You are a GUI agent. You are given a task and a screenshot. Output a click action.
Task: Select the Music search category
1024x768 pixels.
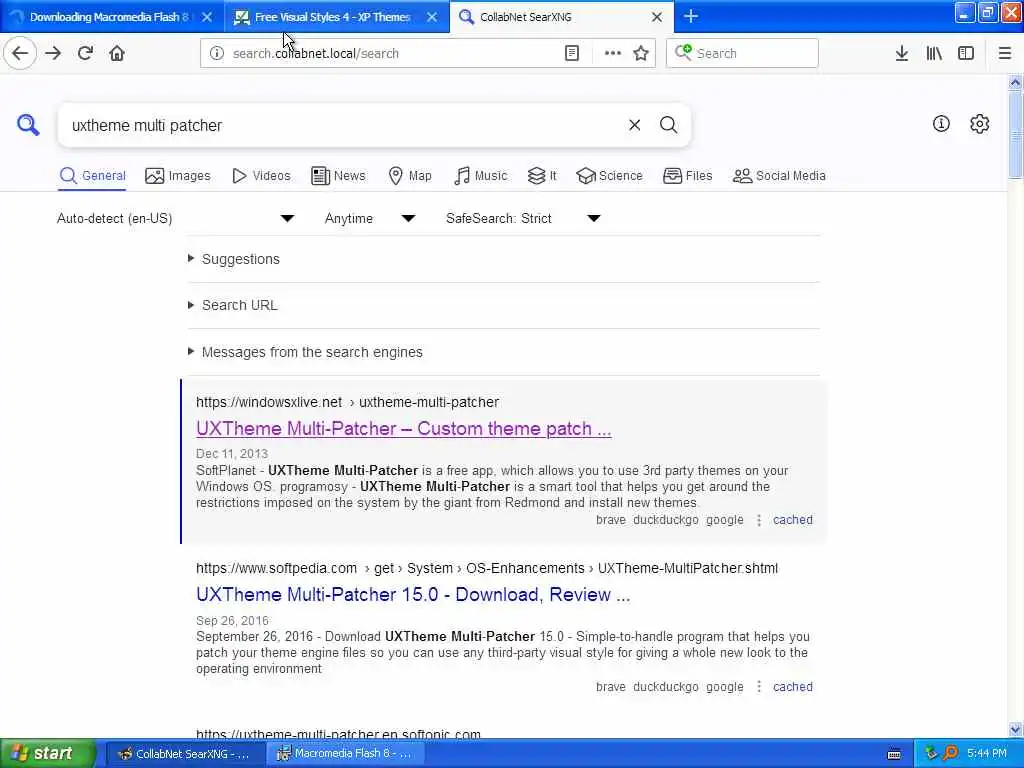(x=480, y=176)
